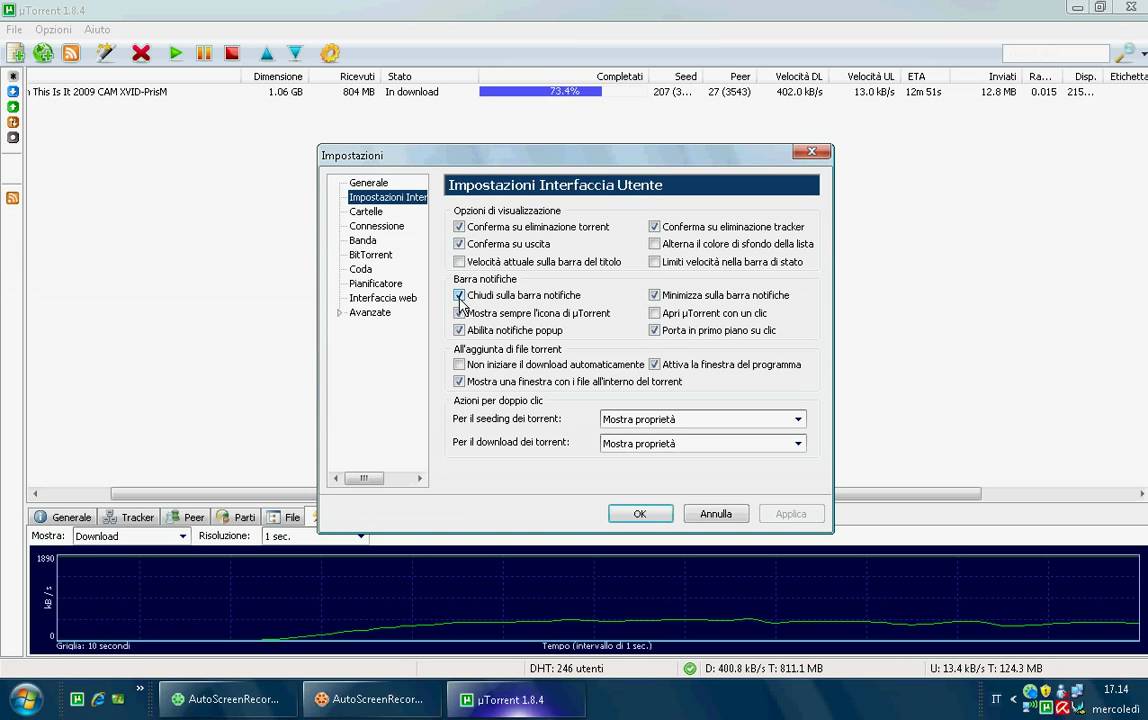Toggle Minimizza sulla barra notifiche checkbox

(655, 295)
